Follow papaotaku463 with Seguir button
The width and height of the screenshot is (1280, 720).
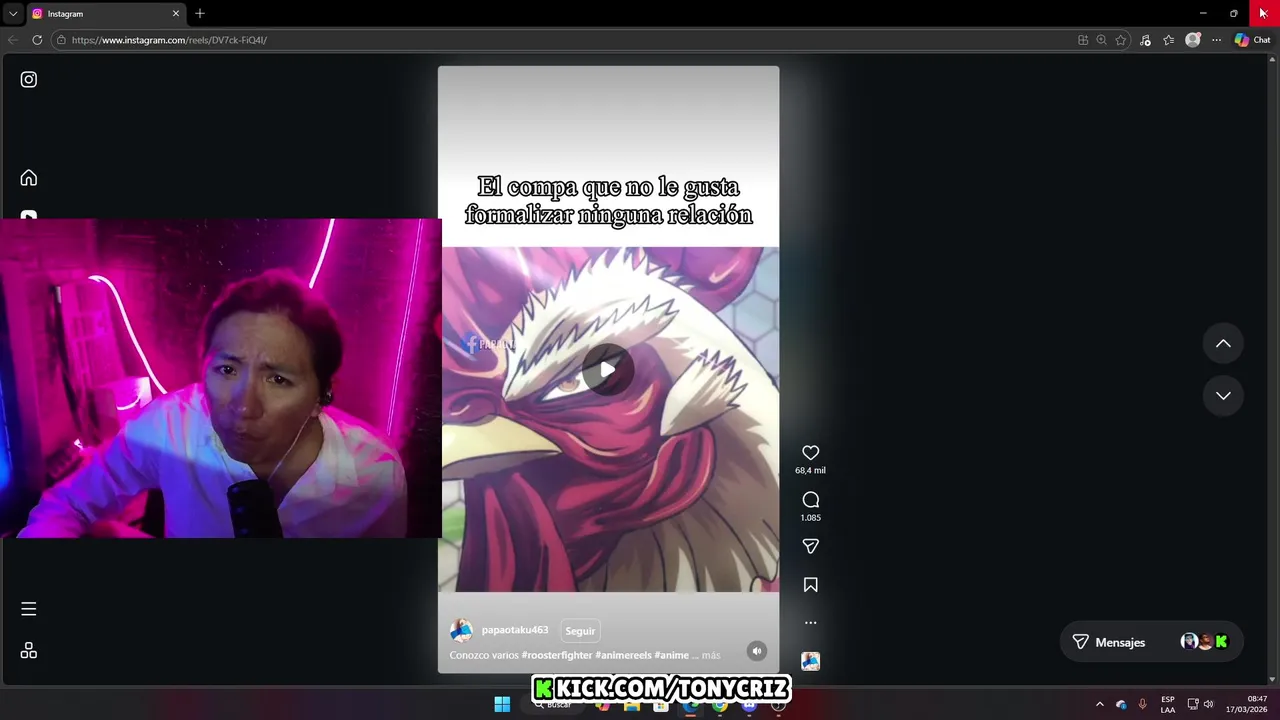coord(580,631)
